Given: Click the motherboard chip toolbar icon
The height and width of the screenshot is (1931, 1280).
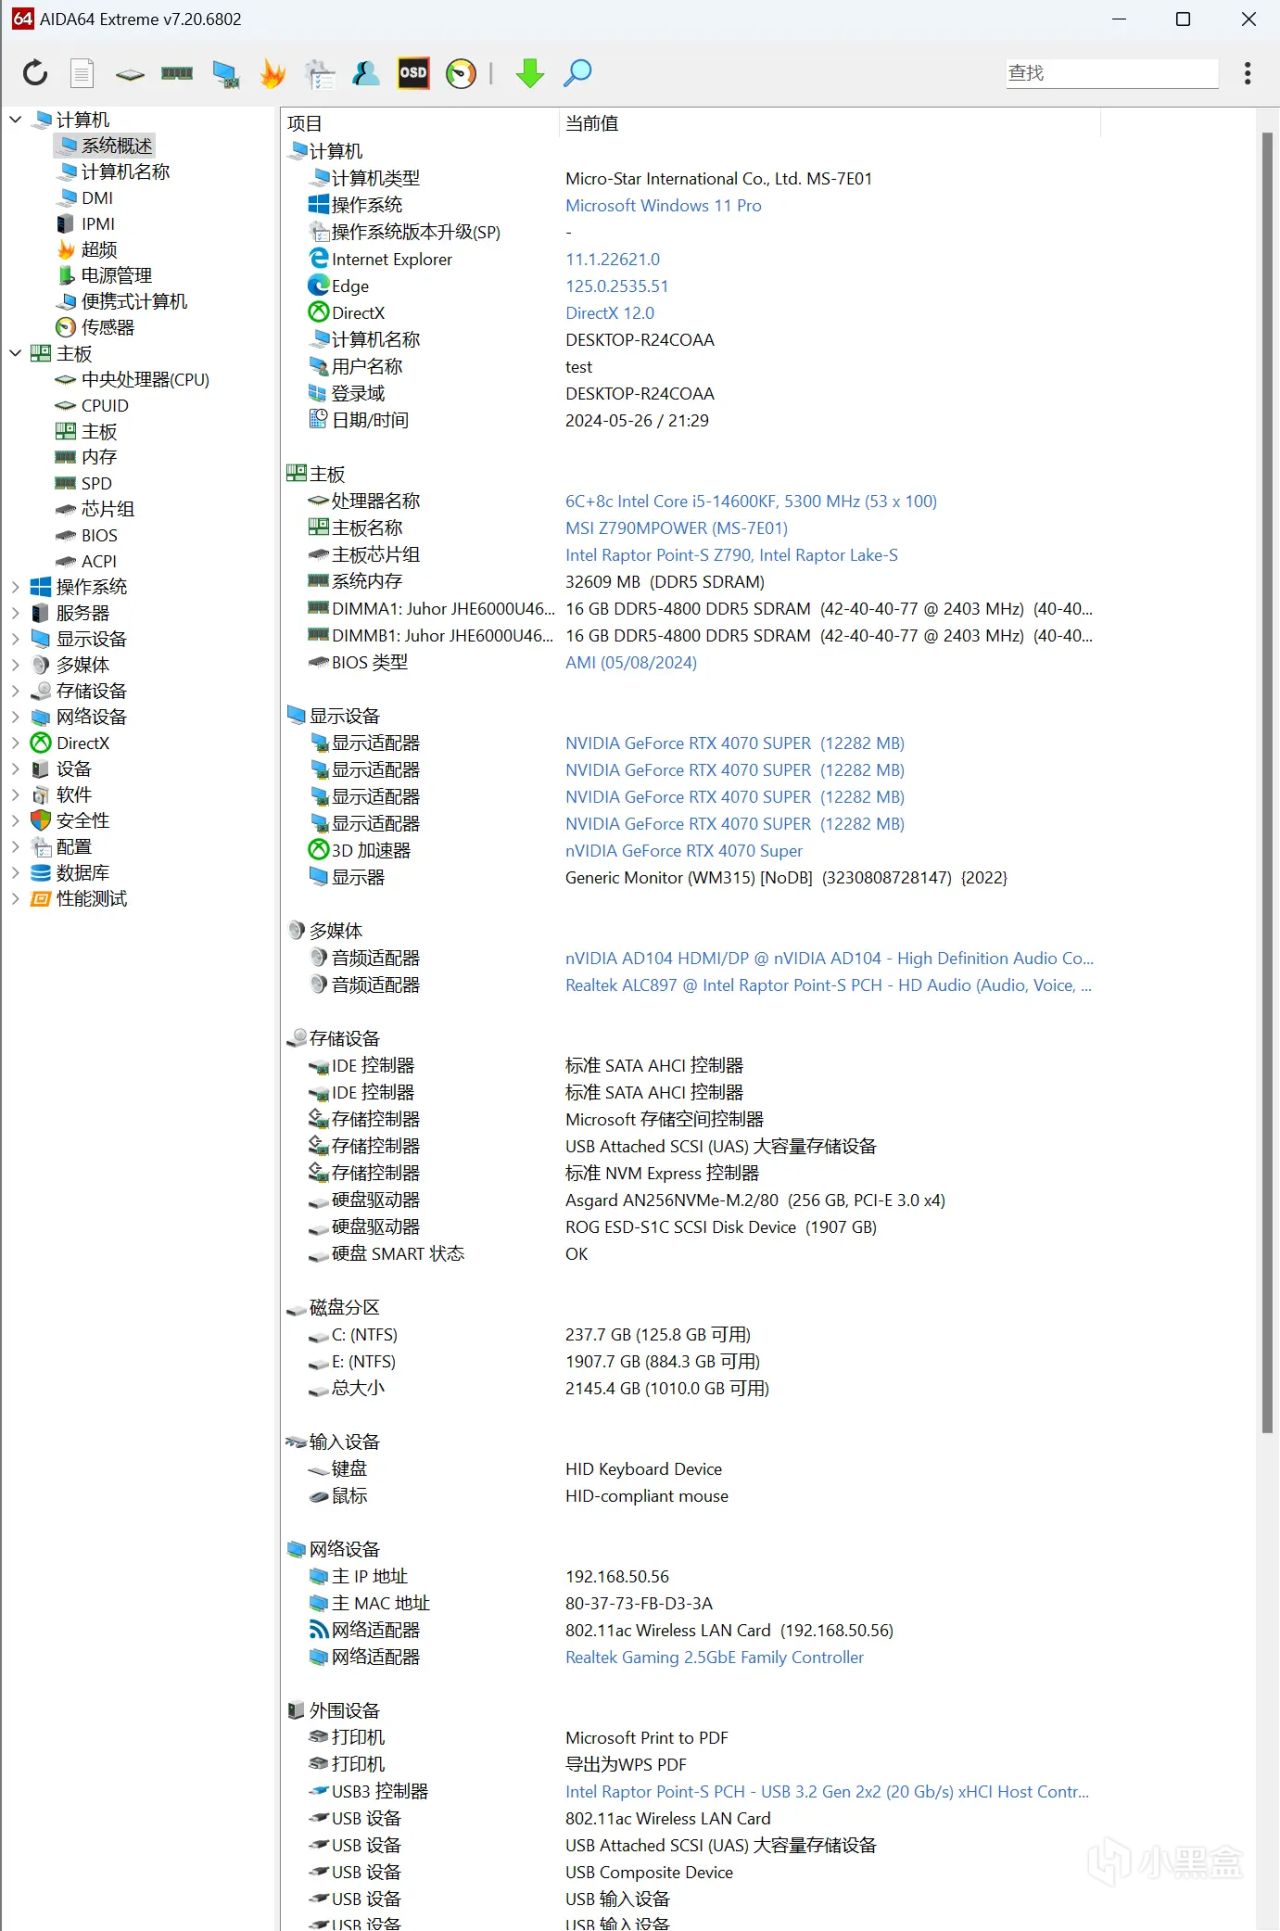Looking at the screenshot, I should coord(130,74).
